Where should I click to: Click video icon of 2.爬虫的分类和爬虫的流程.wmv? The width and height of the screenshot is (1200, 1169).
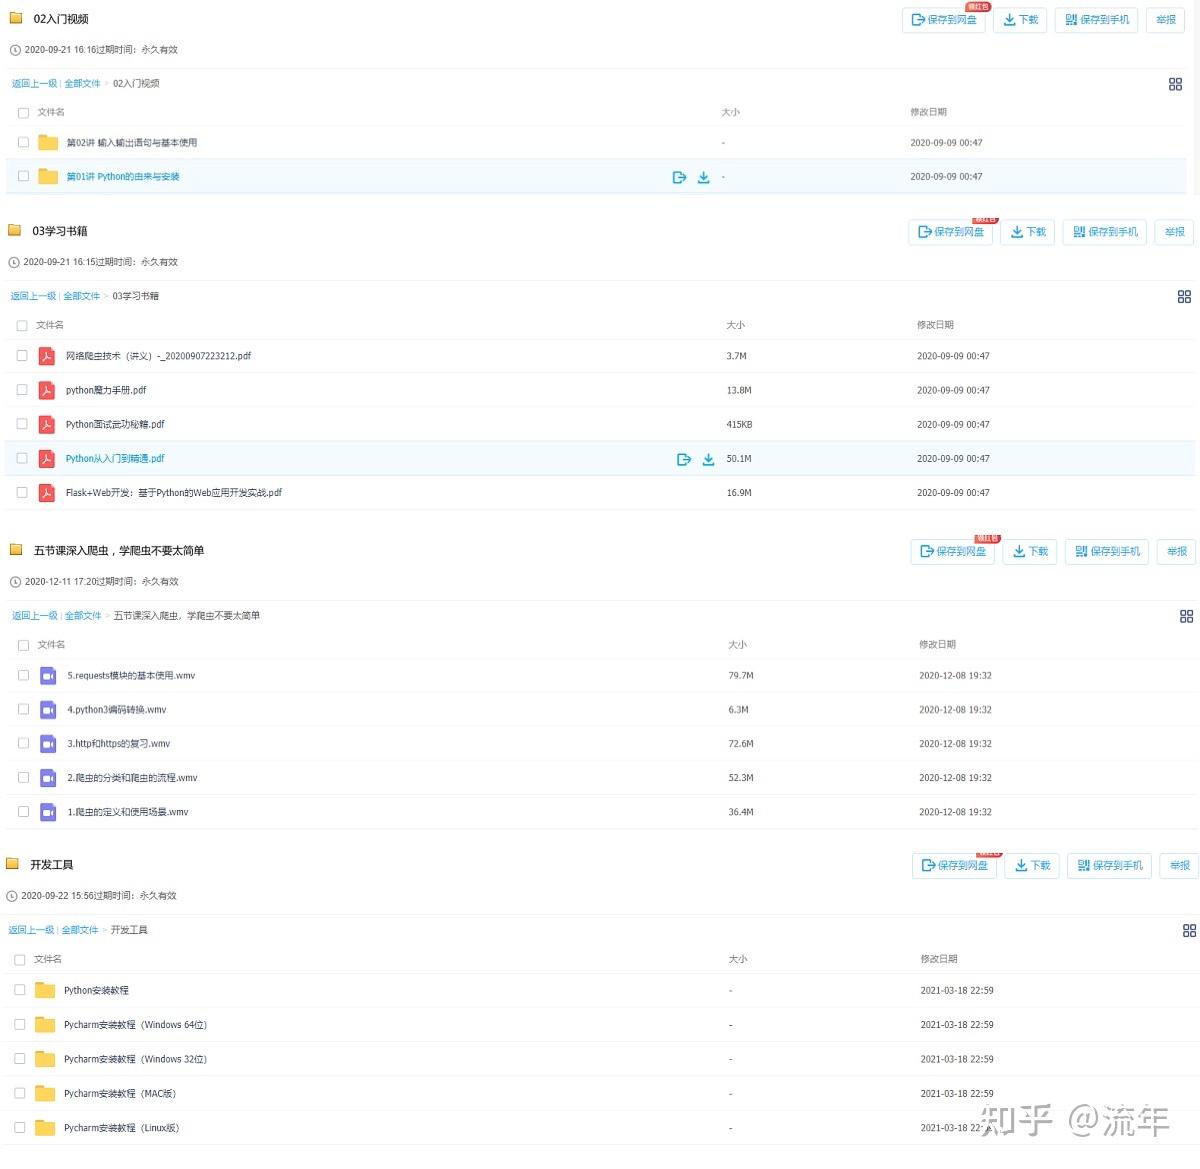(48, 778)
